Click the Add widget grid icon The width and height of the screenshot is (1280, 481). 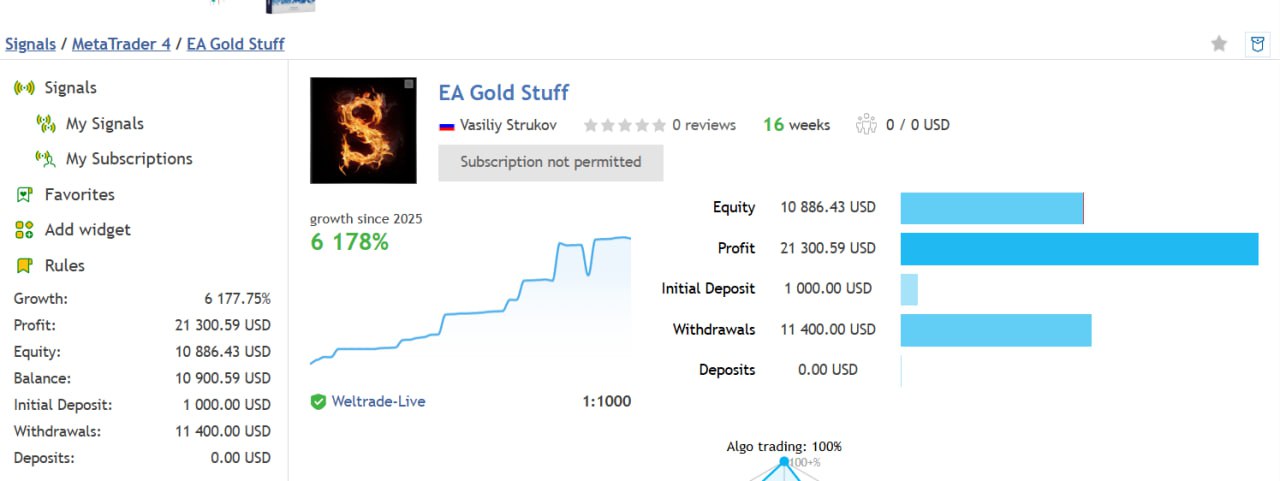tap(25, 230)
